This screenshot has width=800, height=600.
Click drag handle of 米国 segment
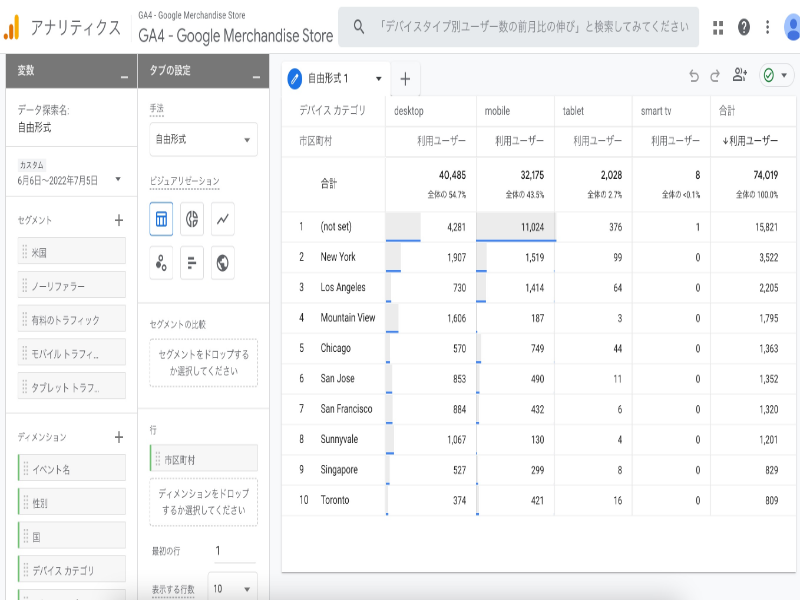pos(24,252)
